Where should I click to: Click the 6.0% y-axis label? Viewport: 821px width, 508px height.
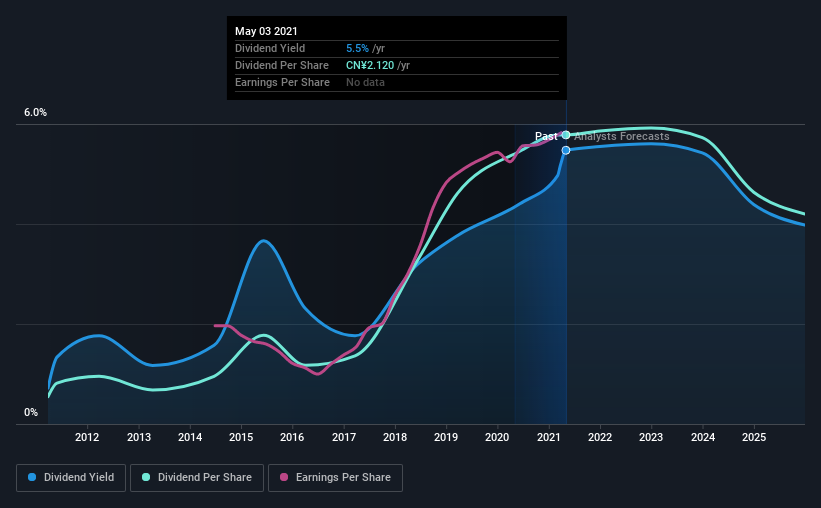tap(35, 113)
